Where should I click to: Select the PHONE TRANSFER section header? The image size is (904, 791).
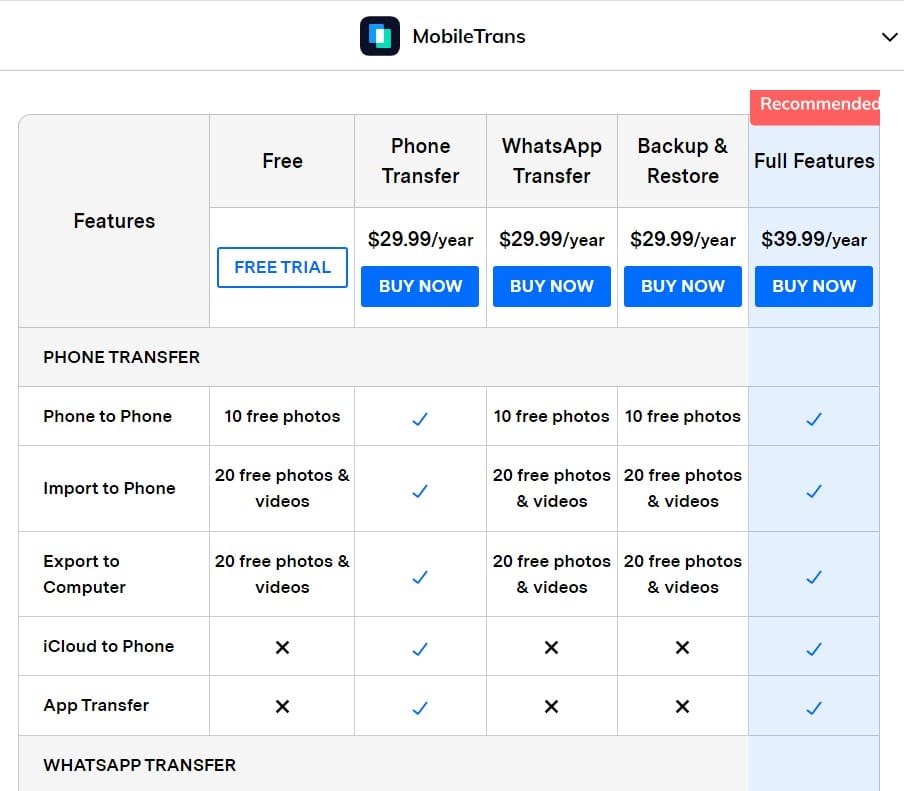[x=122, y=357]
